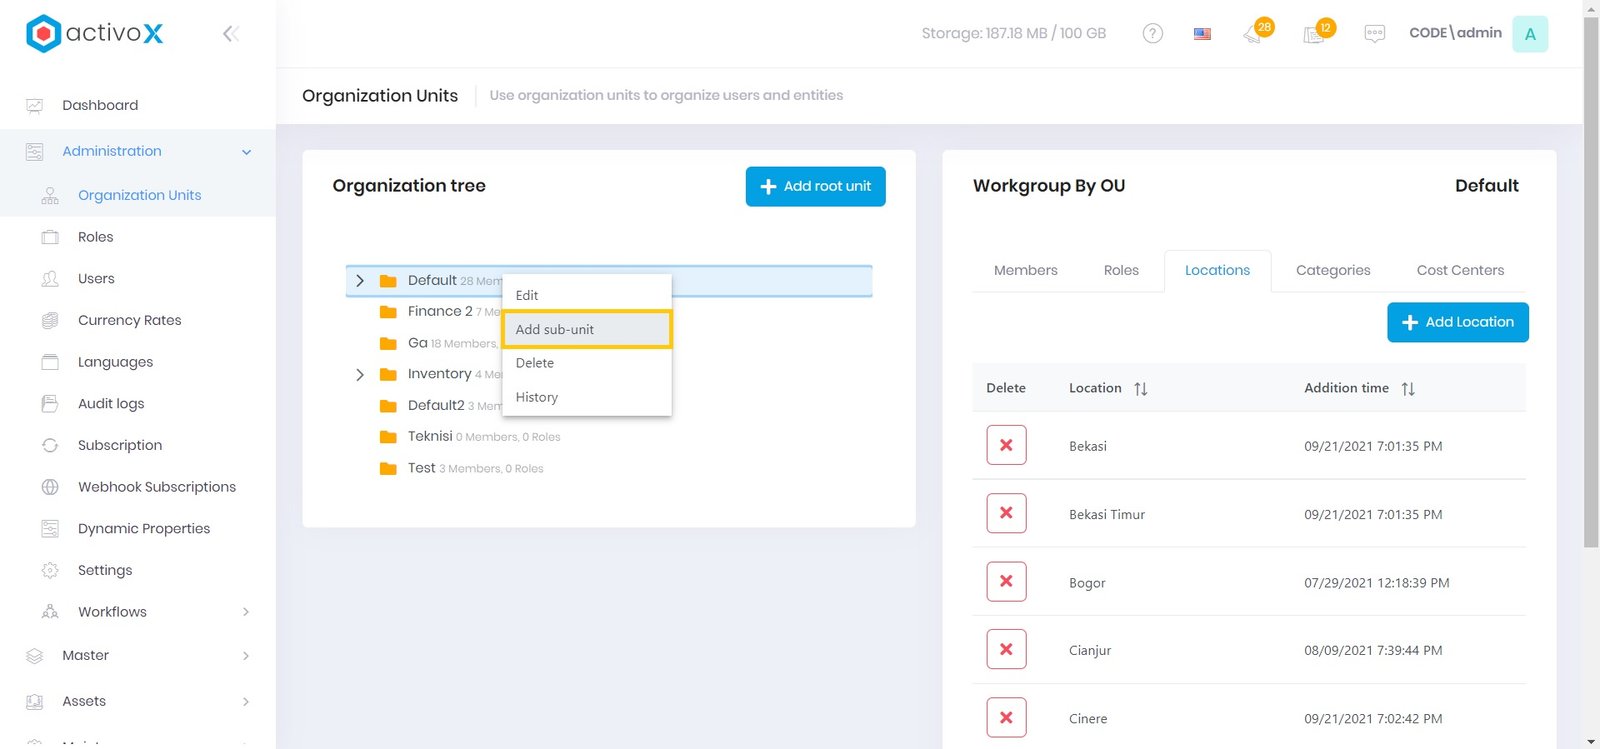
Task: Switch to the Members tab
Action: (x=1025, y=270)
